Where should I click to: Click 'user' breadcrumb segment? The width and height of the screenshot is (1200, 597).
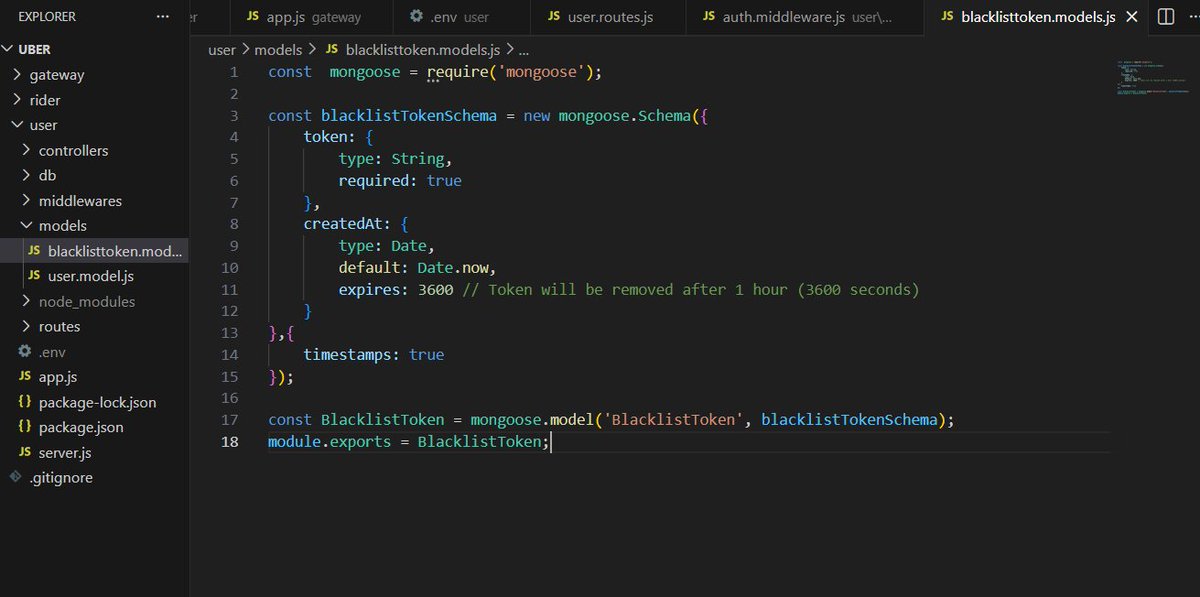[221, 50]
